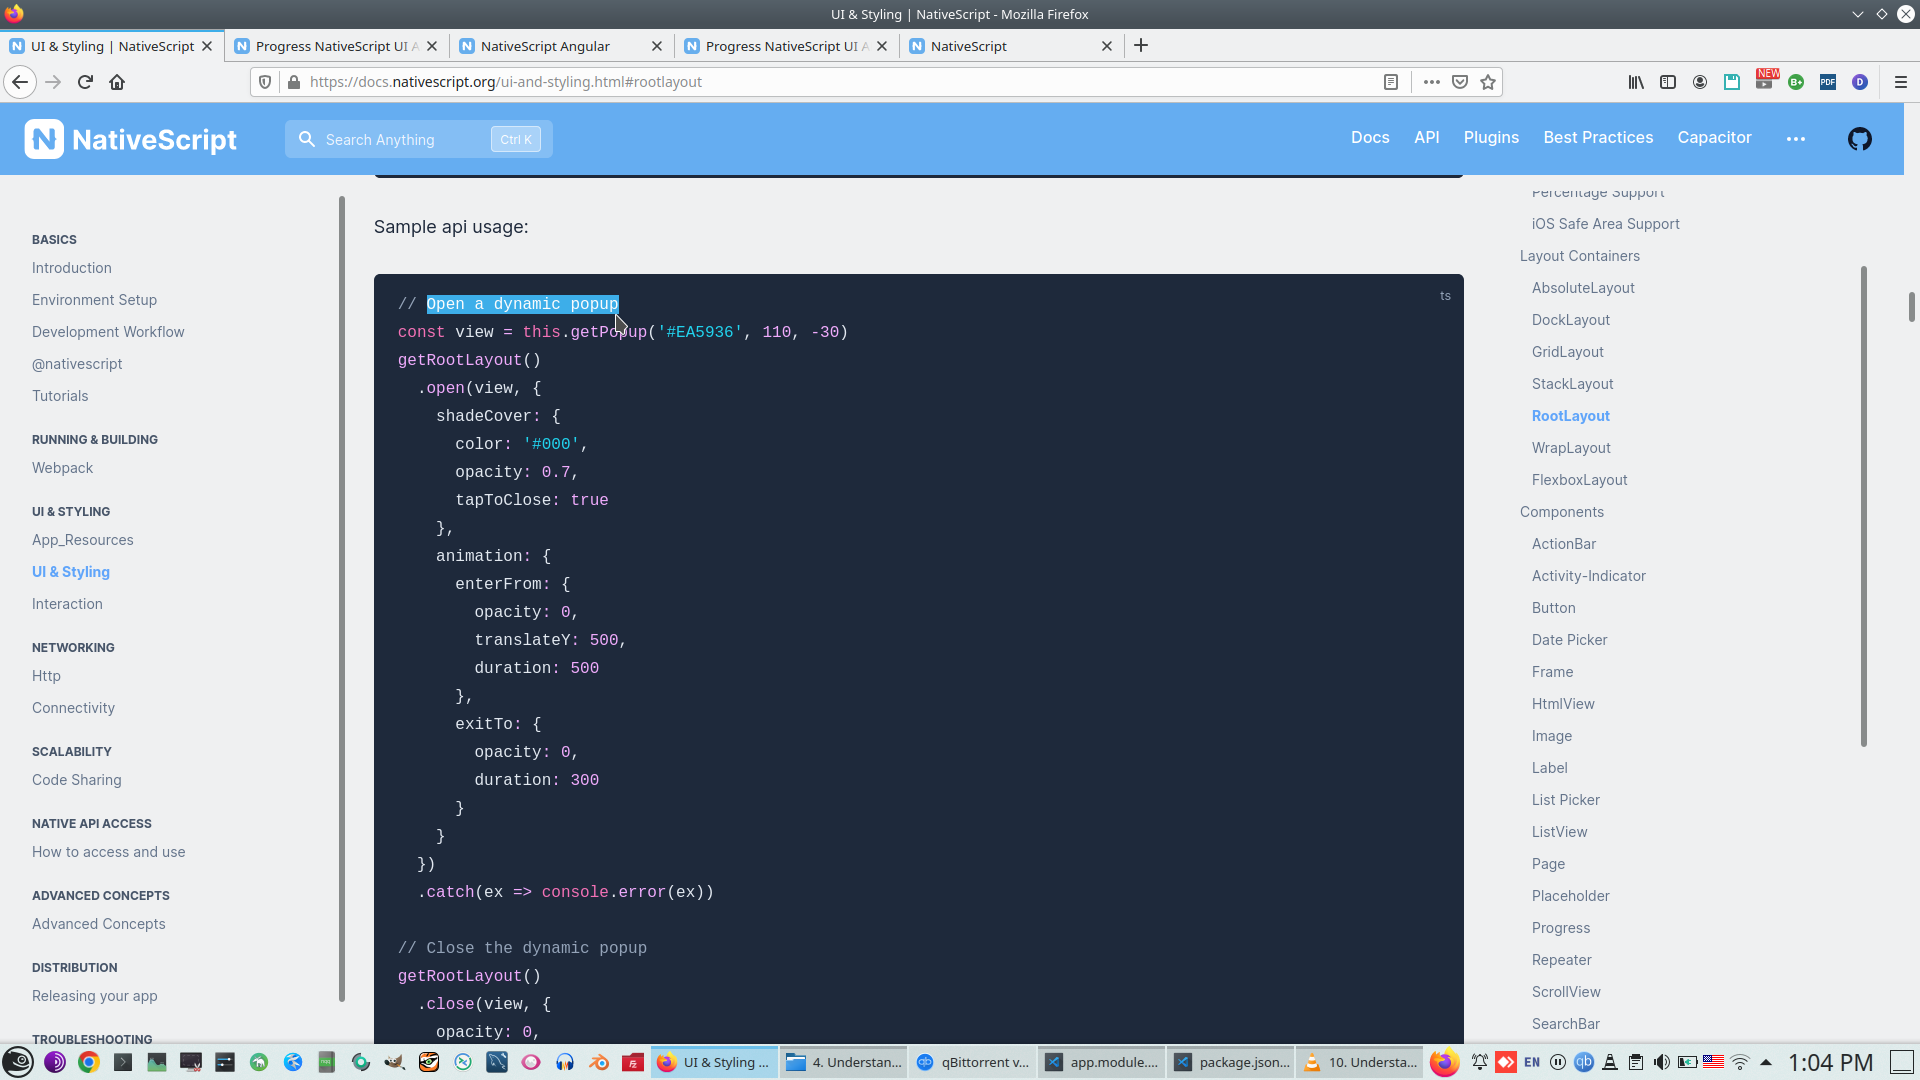Open page actions menu in address bar
Viewport: 1920px width, 1080px height.
point(1431,82)
